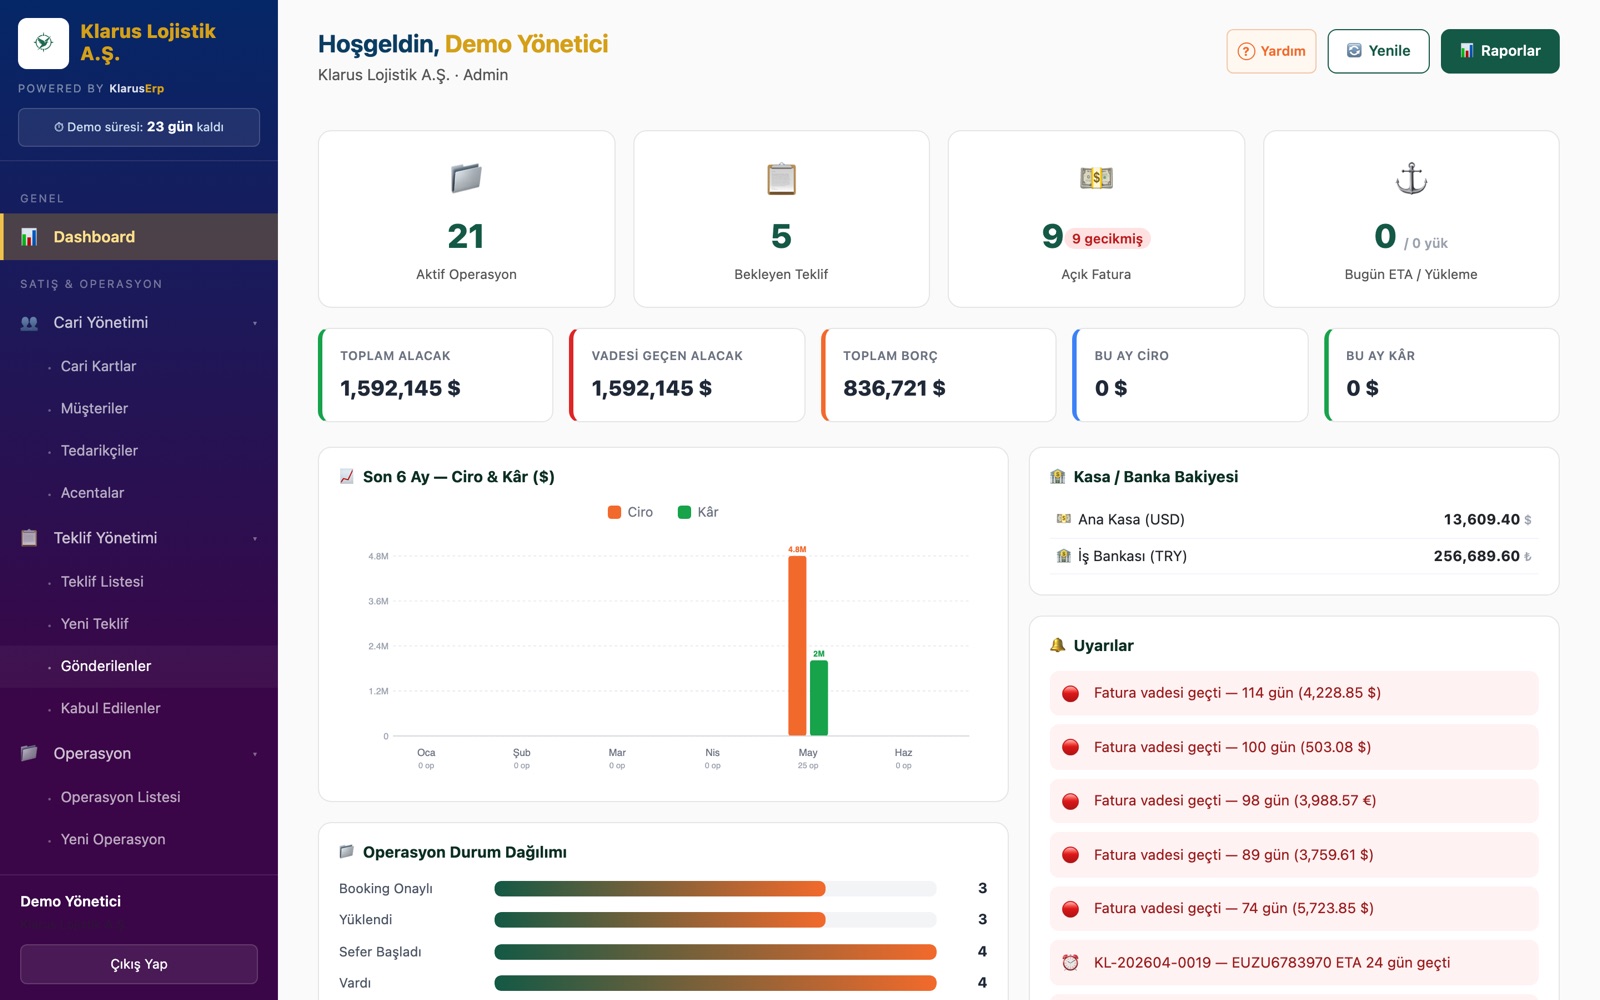Click the Vadesi Geçen Alacak card

[x=687, y=375]
